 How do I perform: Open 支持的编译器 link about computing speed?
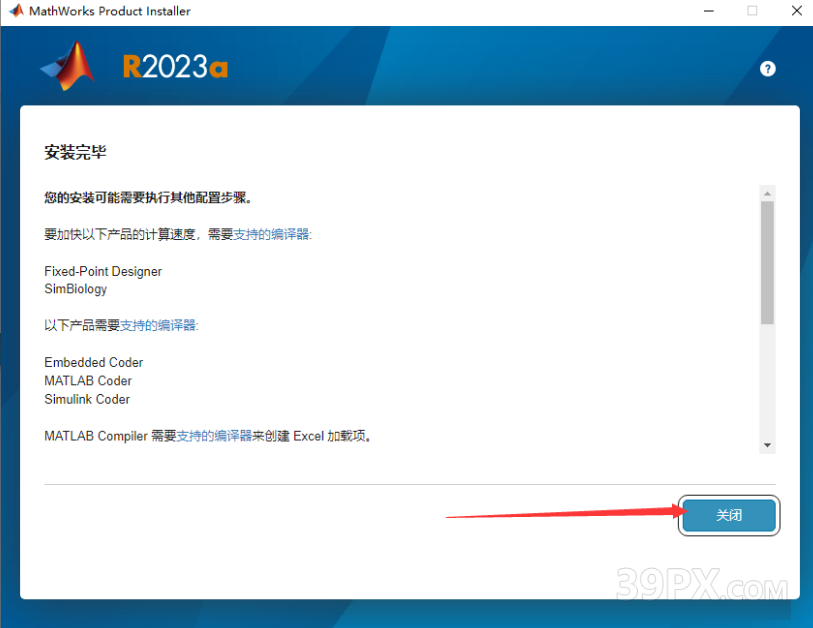(271, 234)
